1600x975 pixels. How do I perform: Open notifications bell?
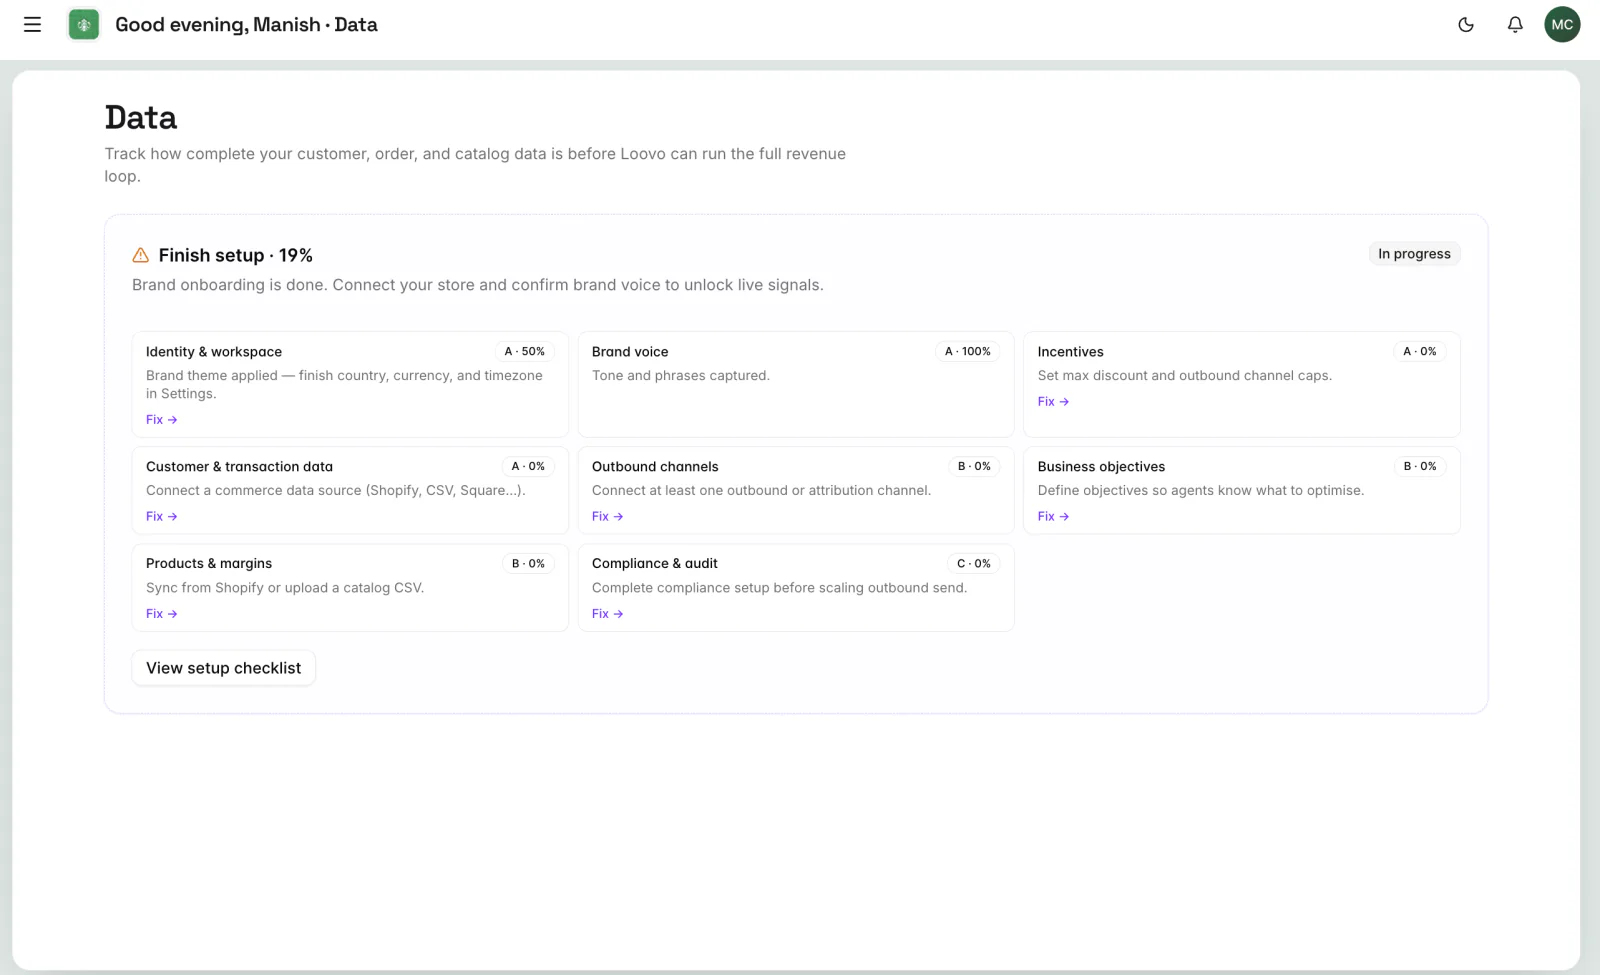pyautogui.click(x=1515, y=25)
